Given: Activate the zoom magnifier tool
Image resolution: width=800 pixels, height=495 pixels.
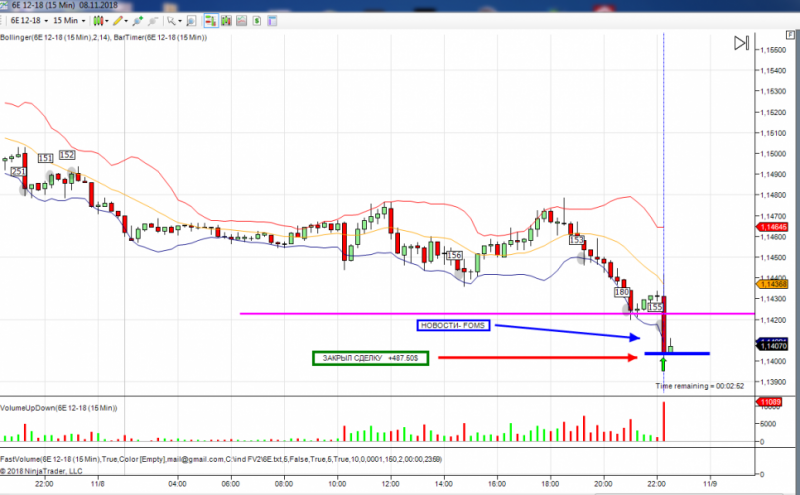Looking at the screenshot, I should pos(191,21).
